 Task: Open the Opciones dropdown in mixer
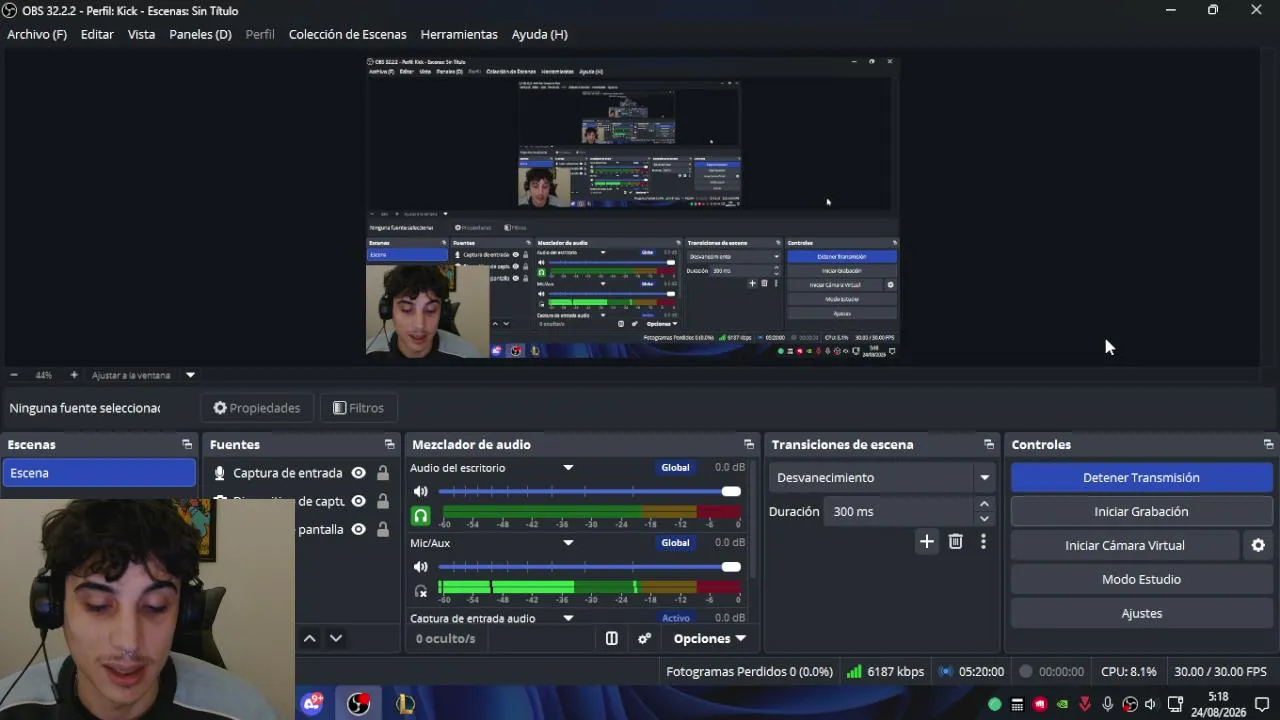tap(710, 638)
